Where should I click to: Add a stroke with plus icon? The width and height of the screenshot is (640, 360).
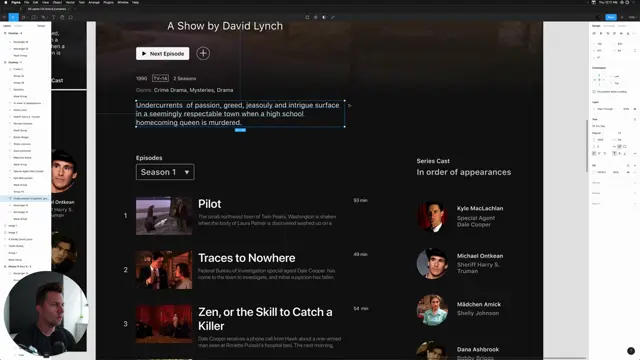pos(635,183)
